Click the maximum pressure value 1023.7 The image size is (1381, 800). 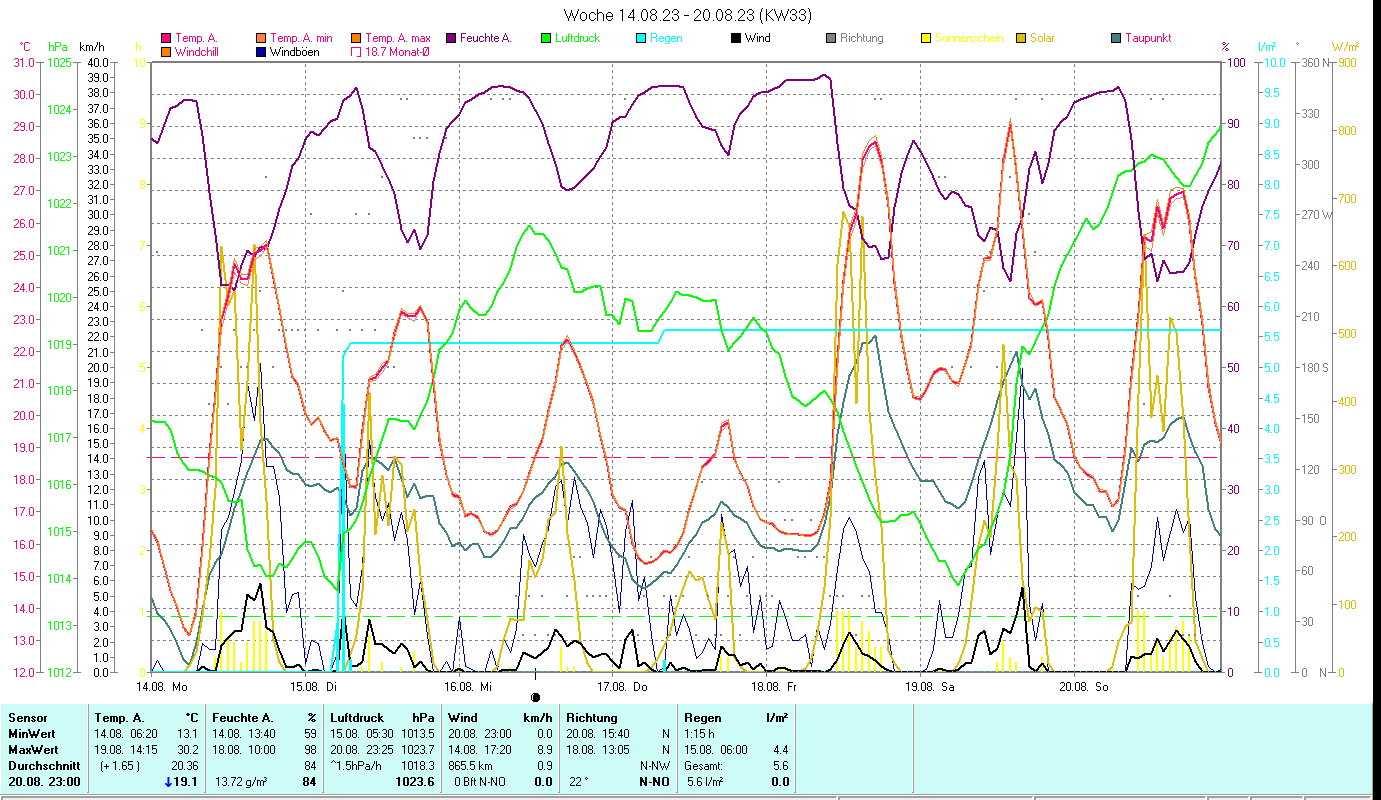(x=418, y=750)
